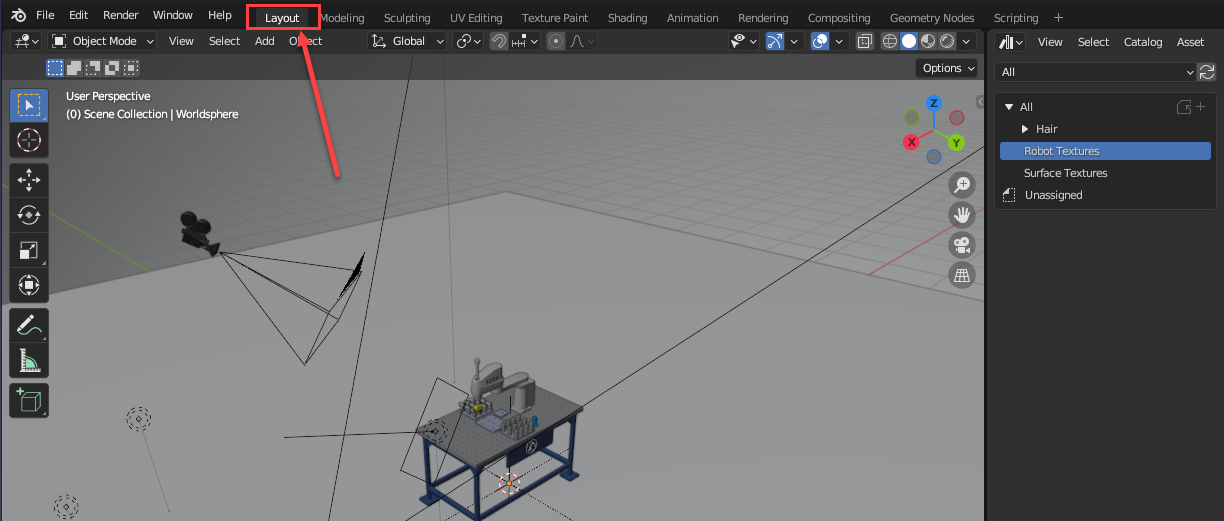
Task: Open the Object Mode dropdown
Action: [103, 41]
